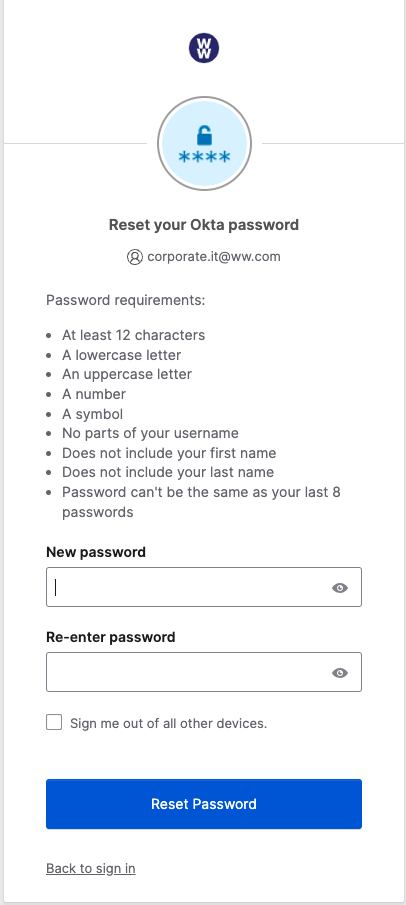Screen dimensions: 406x905
Task: Click the 'At least 12 characters' requirement
Action: pyautogui.click(x=133, y=335)
